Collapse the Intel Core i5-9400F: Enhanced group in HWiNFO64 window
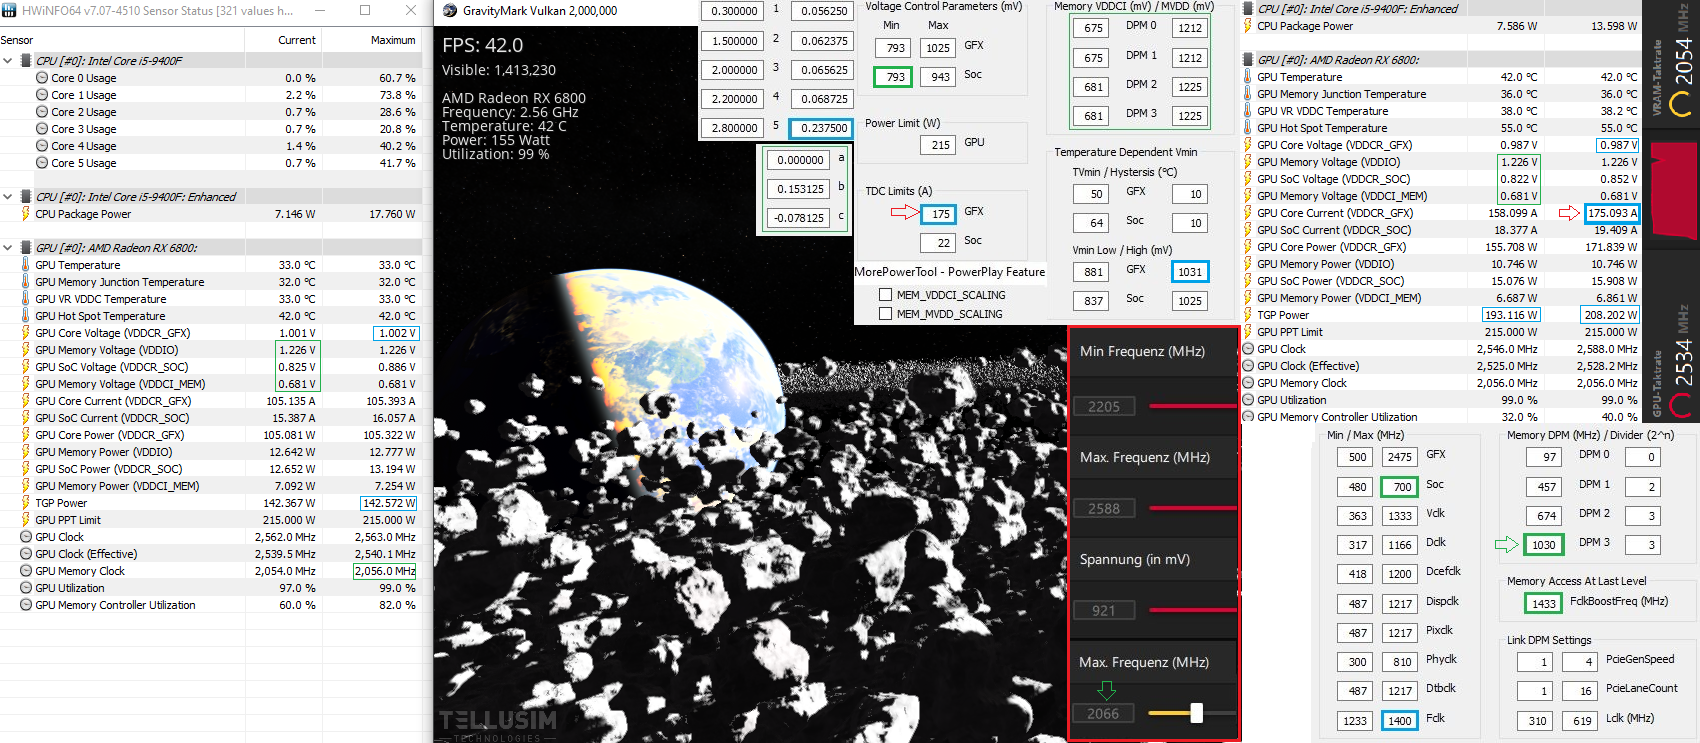Screen dimensions: 1700x743 pos(8,197)
